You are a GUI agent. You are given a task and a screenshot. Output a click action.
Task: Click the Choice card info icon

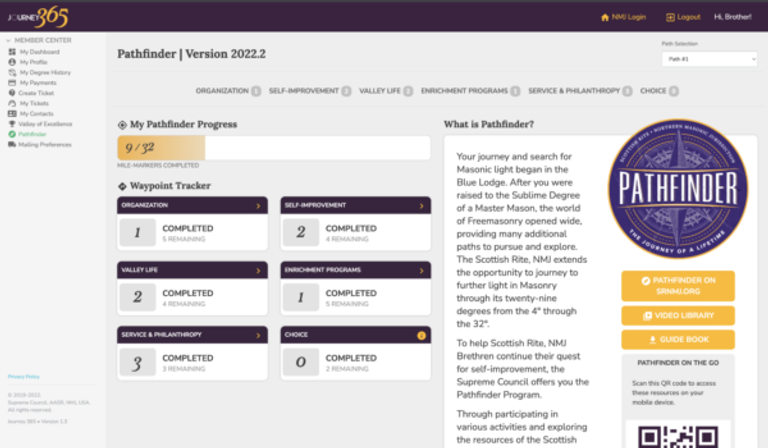(x=421, y=335)
